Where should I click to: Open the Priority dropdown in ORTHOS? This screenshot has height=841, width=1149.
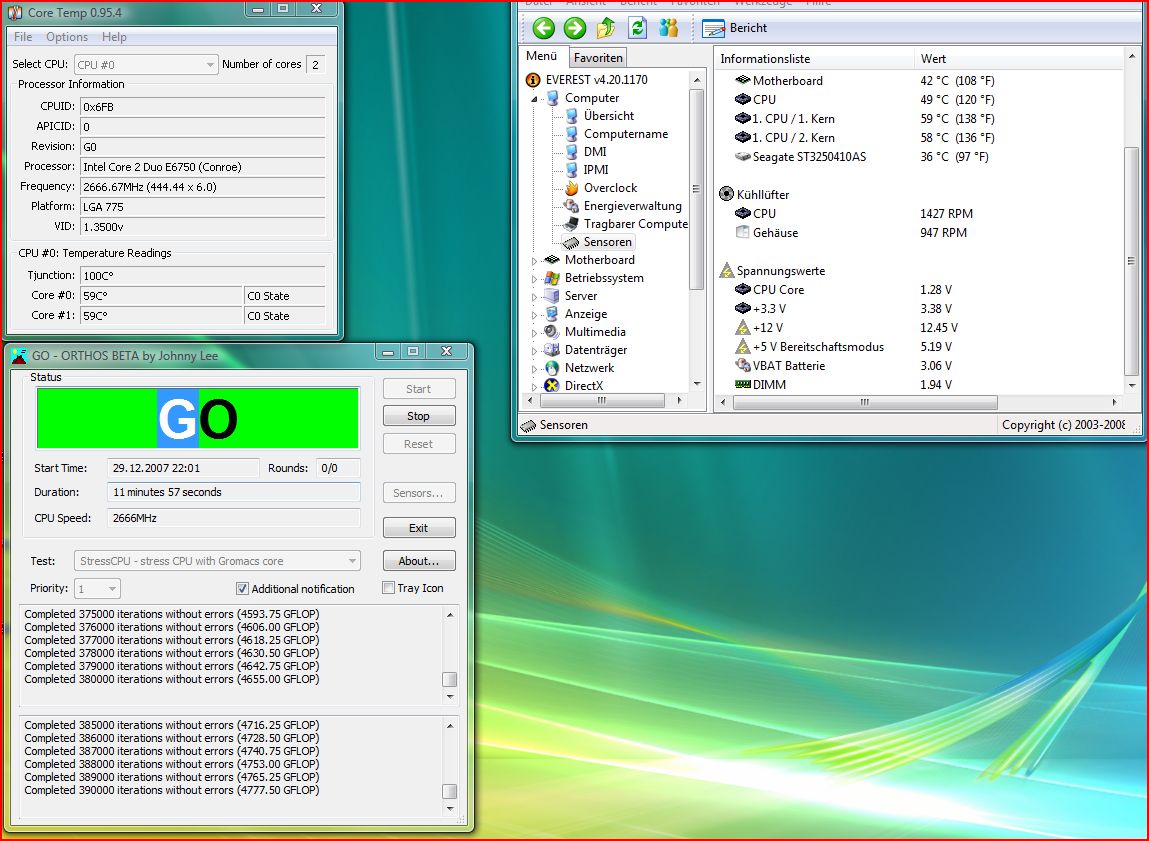click(x=97, y=588)
